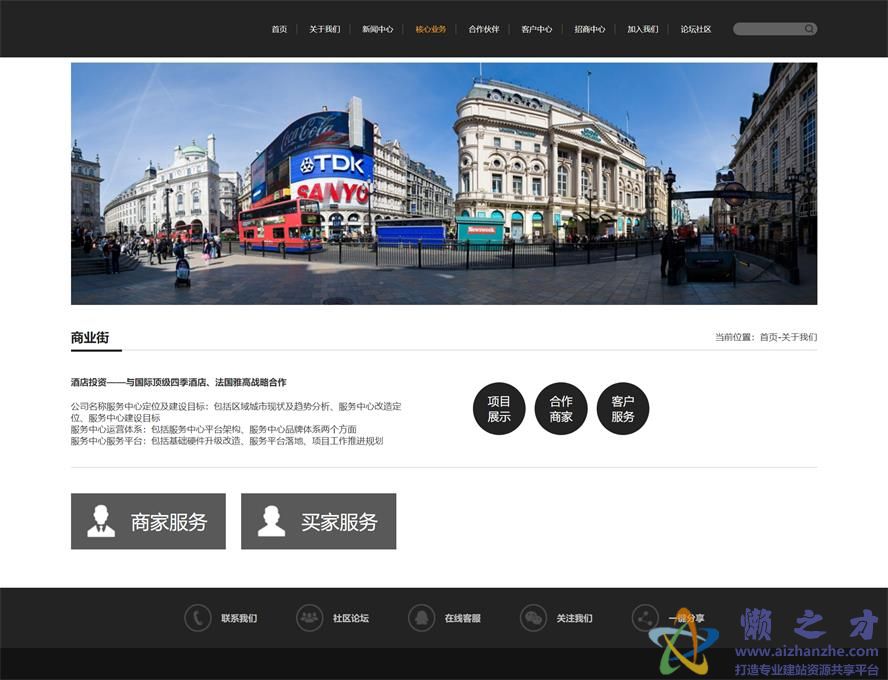
Task: Open the 招商中心 menu item
Action: 590,29
